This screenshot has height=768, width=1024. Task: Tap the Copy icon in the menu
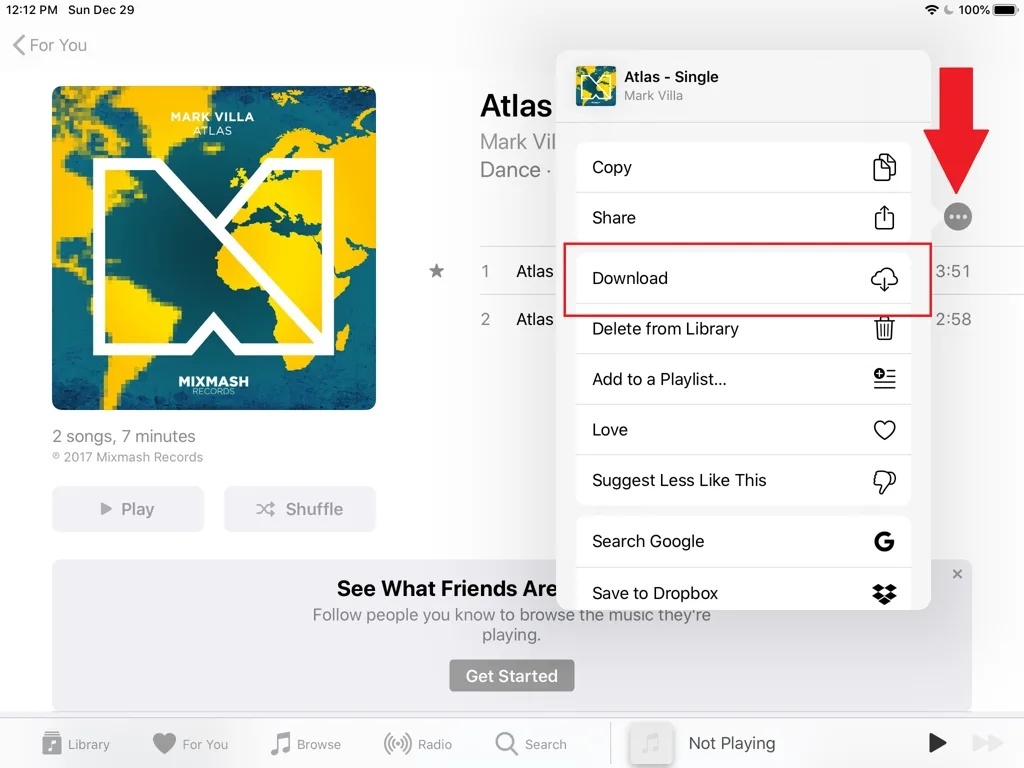coord(884,167)
